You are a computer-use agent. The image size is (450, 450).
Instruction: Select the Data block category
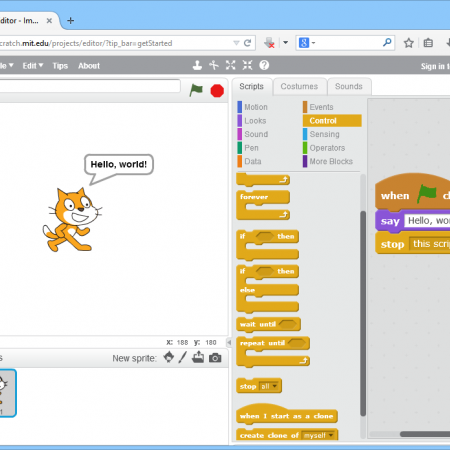click(253, 161)
